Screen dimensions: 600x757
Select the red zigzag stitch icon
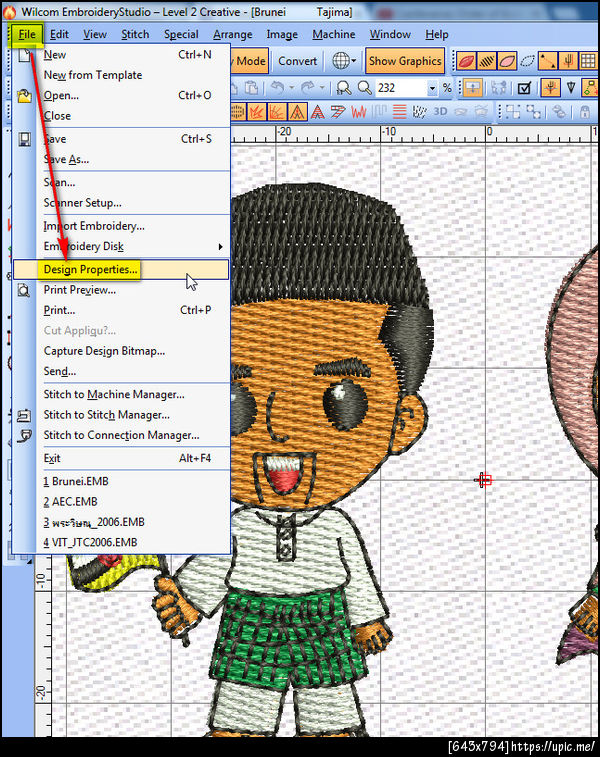(x=359, y=112)
